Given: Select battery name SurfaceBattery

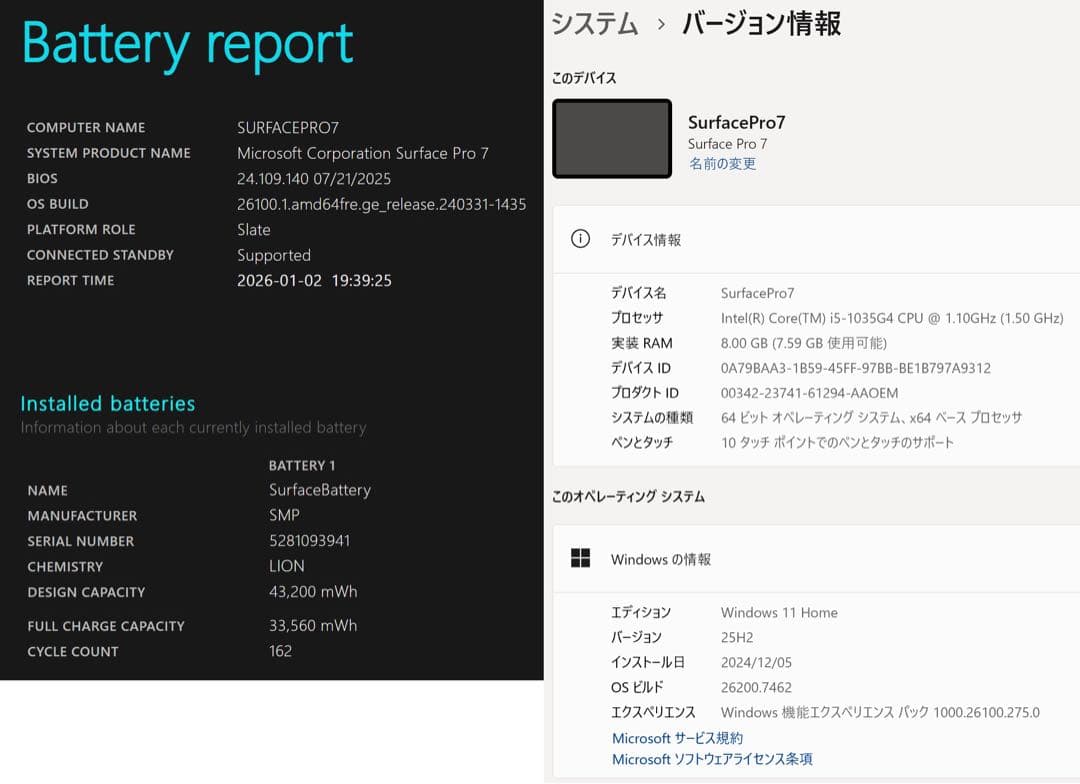Looking at the screenshot, I should pyautogui.click(x=320, y=490).
